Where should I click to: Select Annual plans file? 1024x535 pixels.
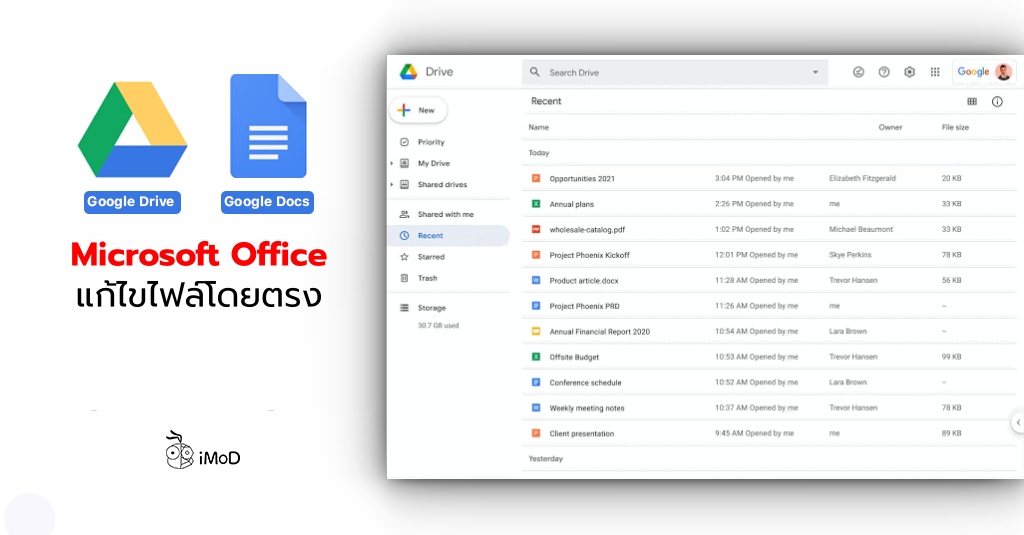point(769,204)
